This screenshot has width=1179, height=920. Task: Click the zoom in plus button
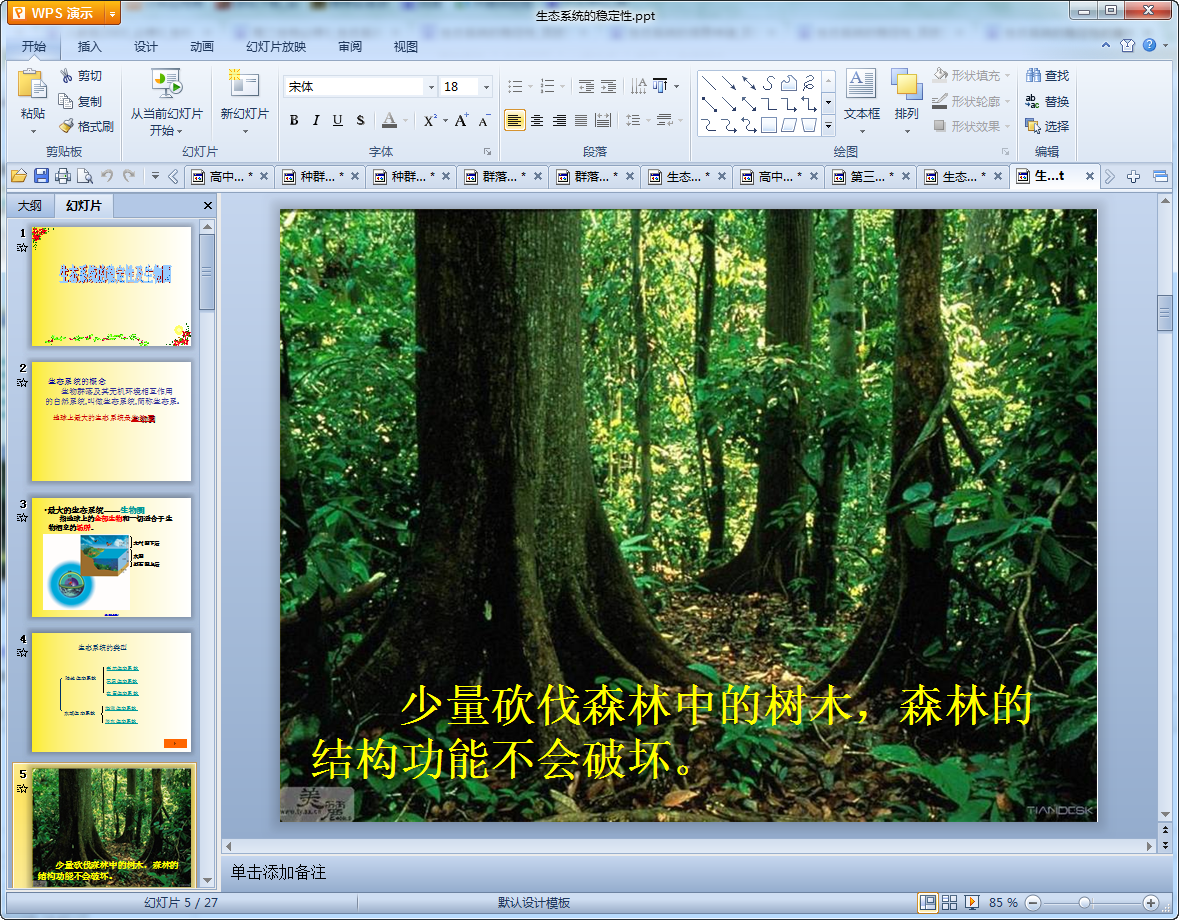tap(1150, 903)
